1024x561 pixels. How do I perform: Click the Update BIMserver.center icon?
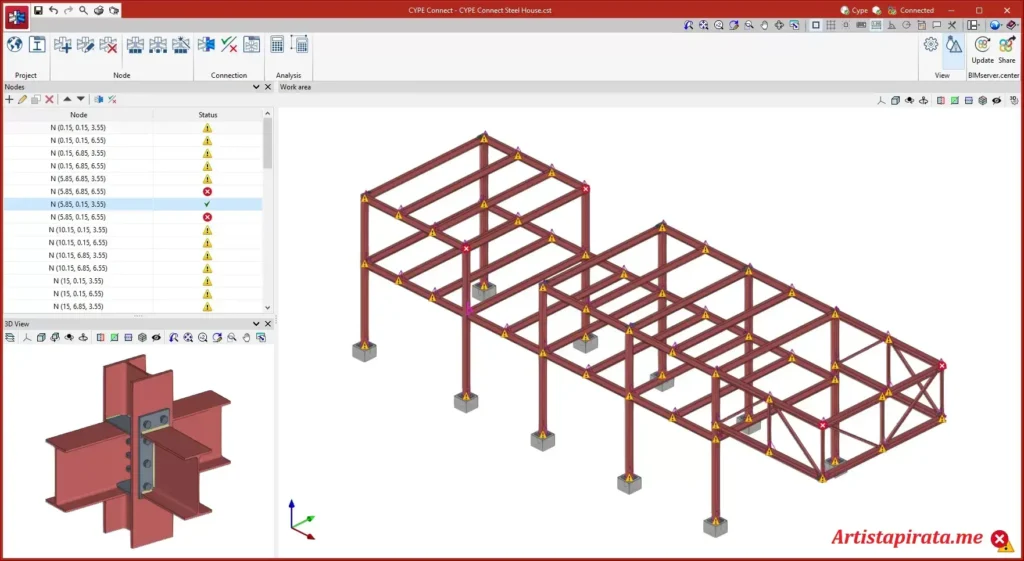click(x=982, y=45)
